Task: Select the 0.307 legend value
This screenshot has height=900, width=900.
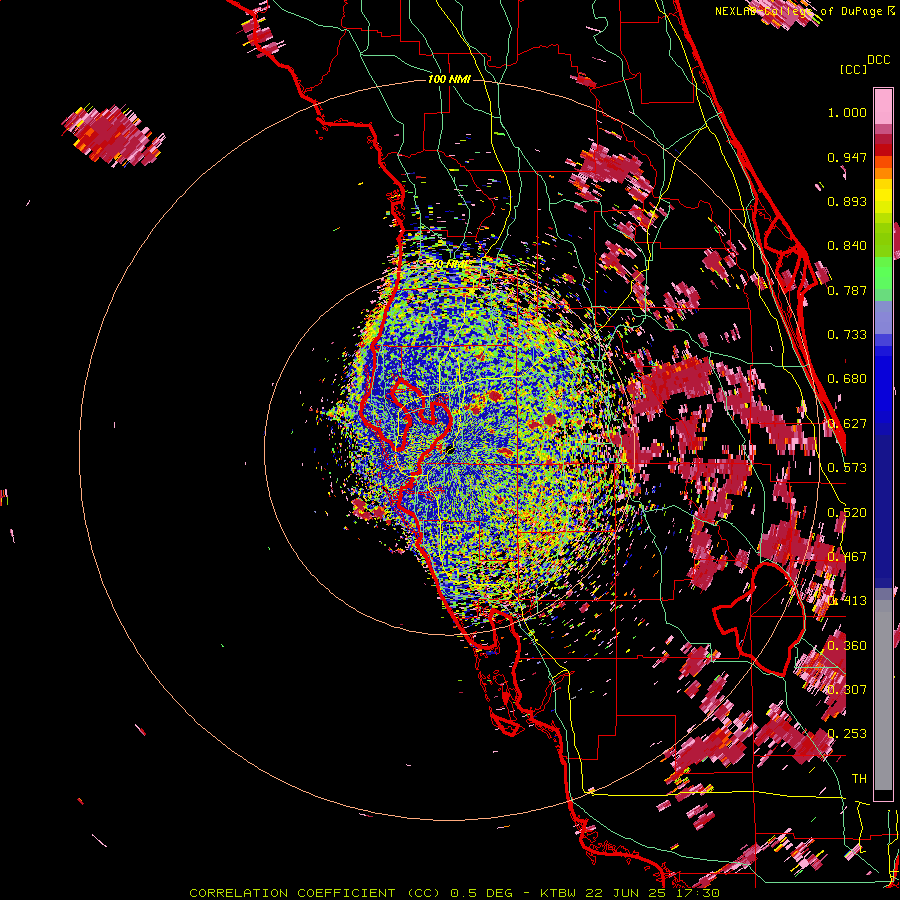Action: click(x=847, y=689)
